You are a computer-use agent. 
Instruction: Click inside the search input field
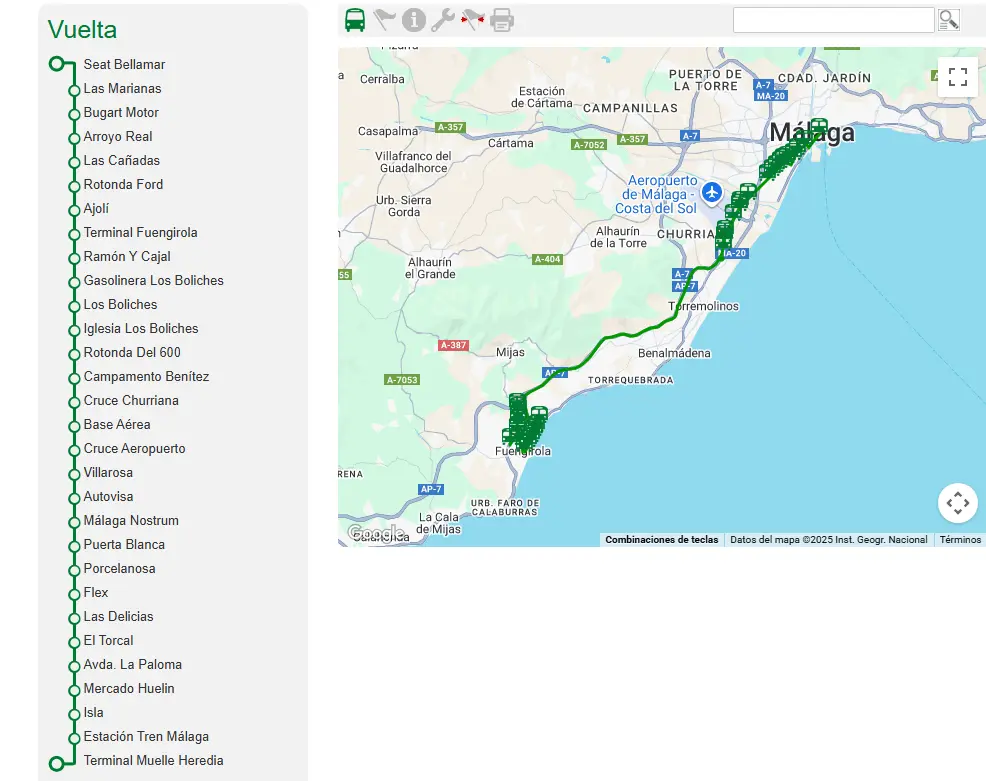833,19
